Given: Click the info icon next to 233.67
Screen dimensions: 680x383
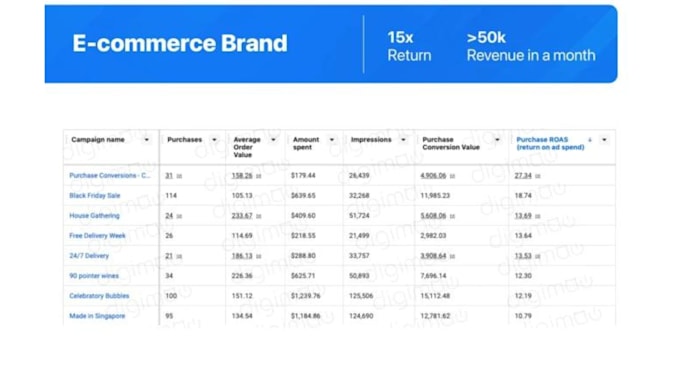Looking at the screenshot, I should [258, 216].
